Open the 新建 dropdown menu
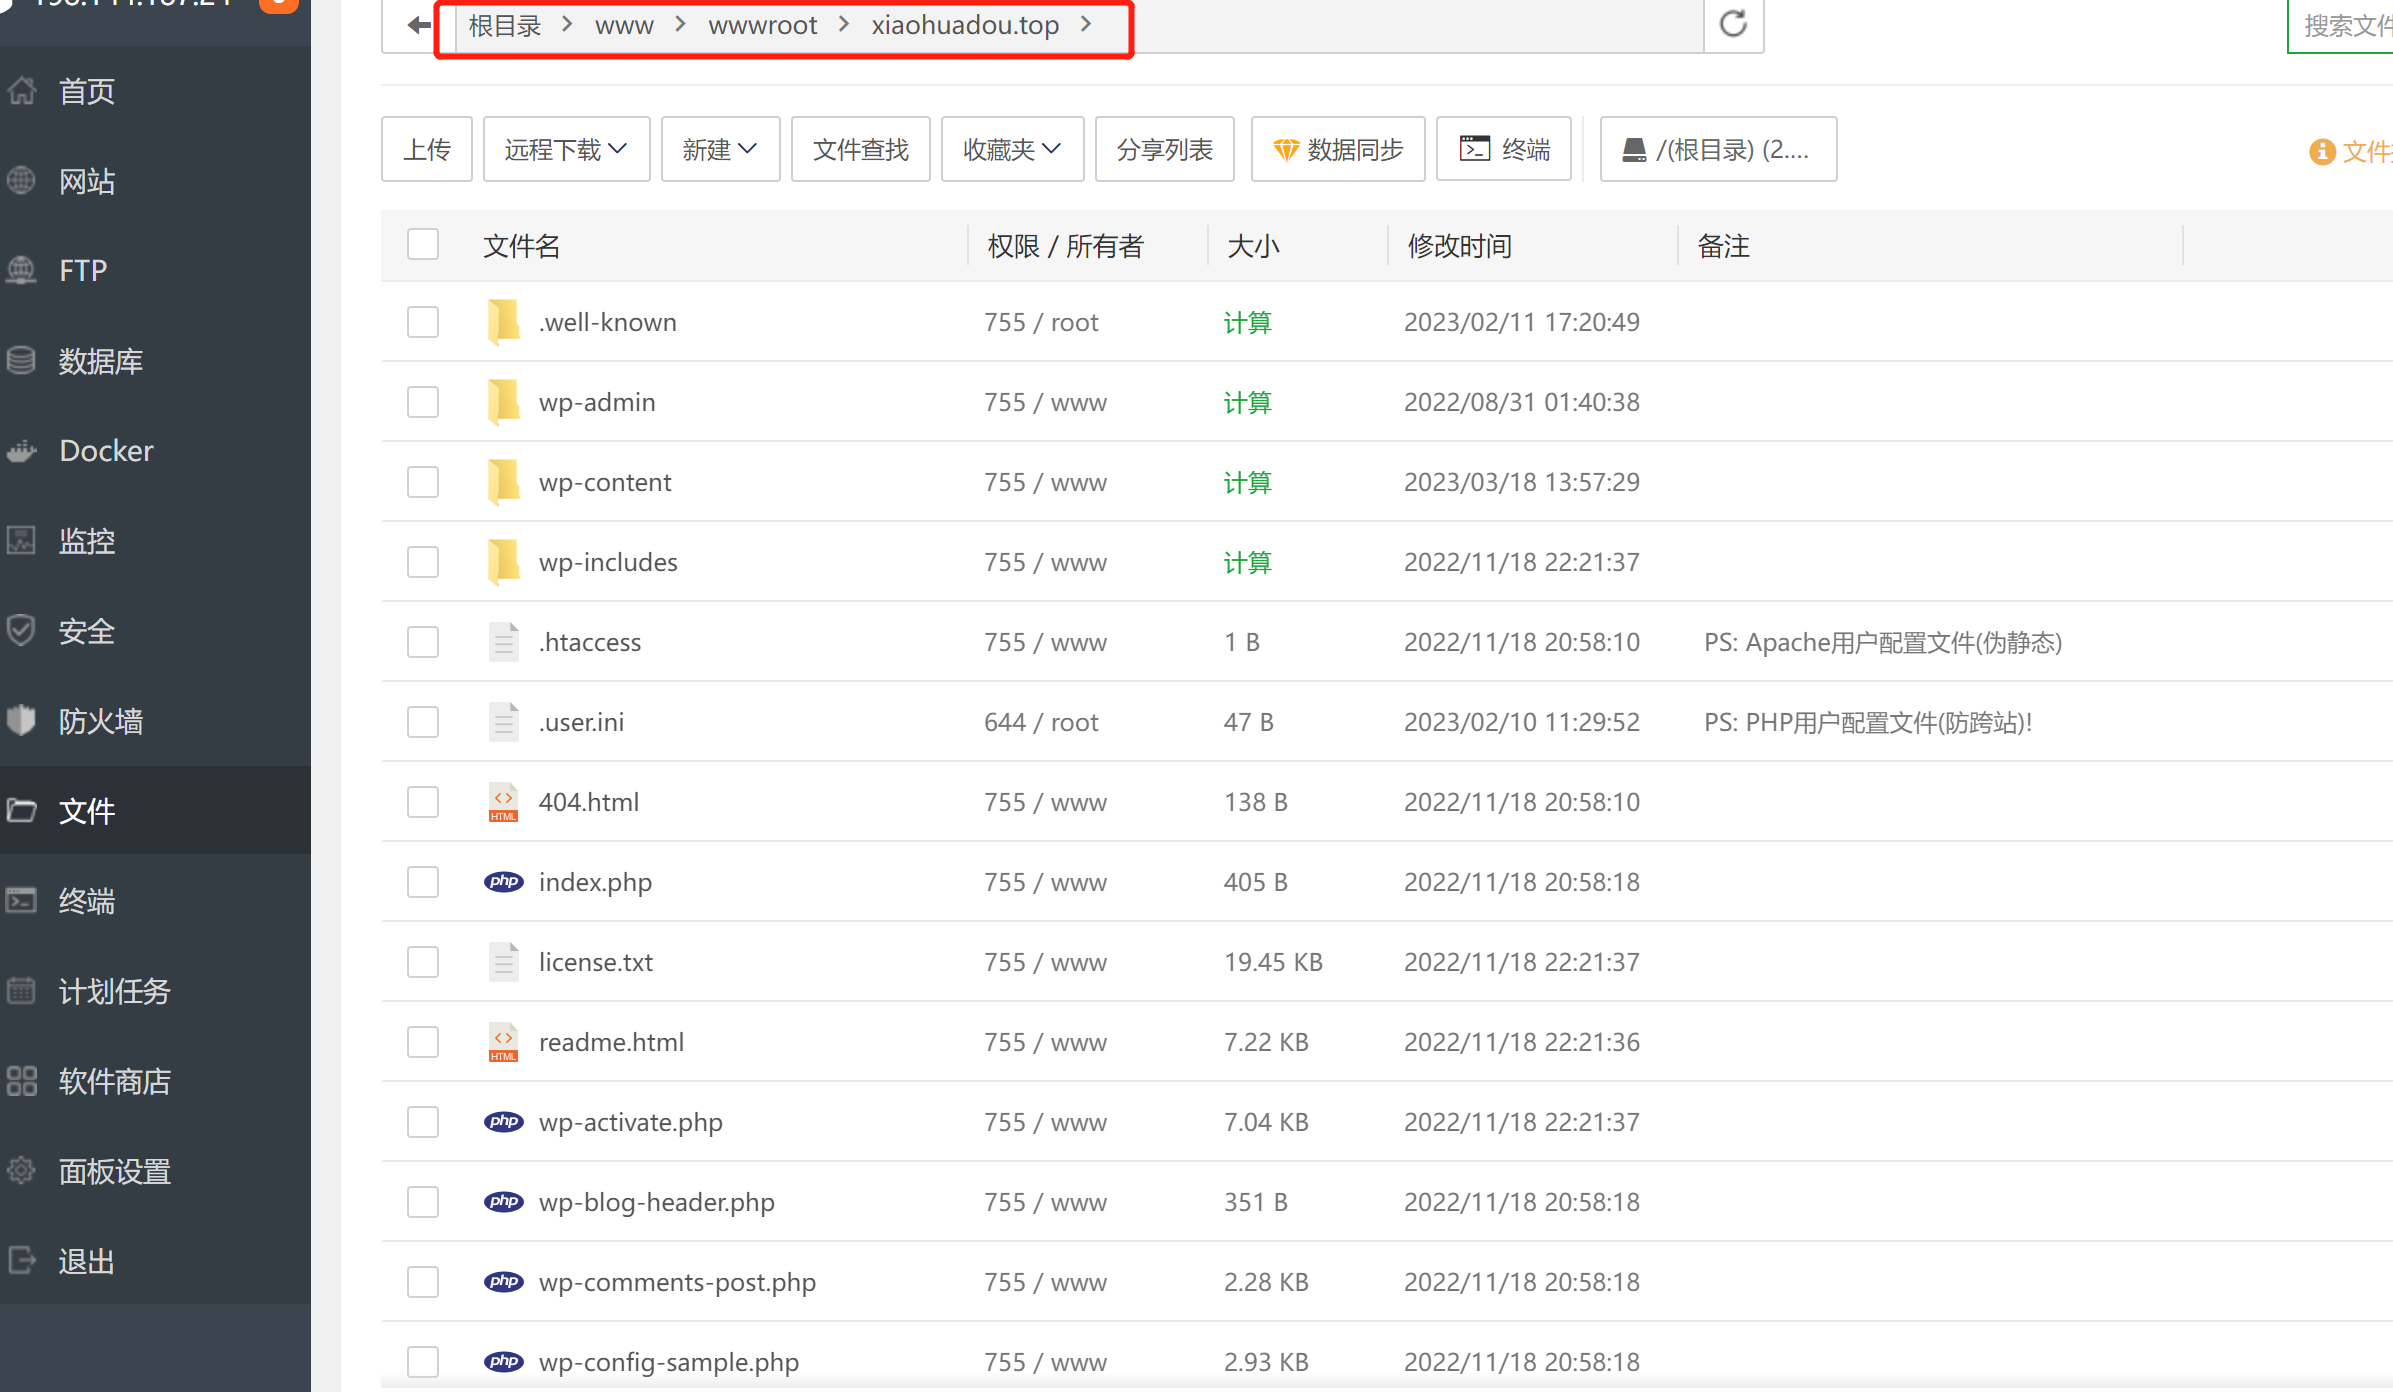 [x=720, y=149]
